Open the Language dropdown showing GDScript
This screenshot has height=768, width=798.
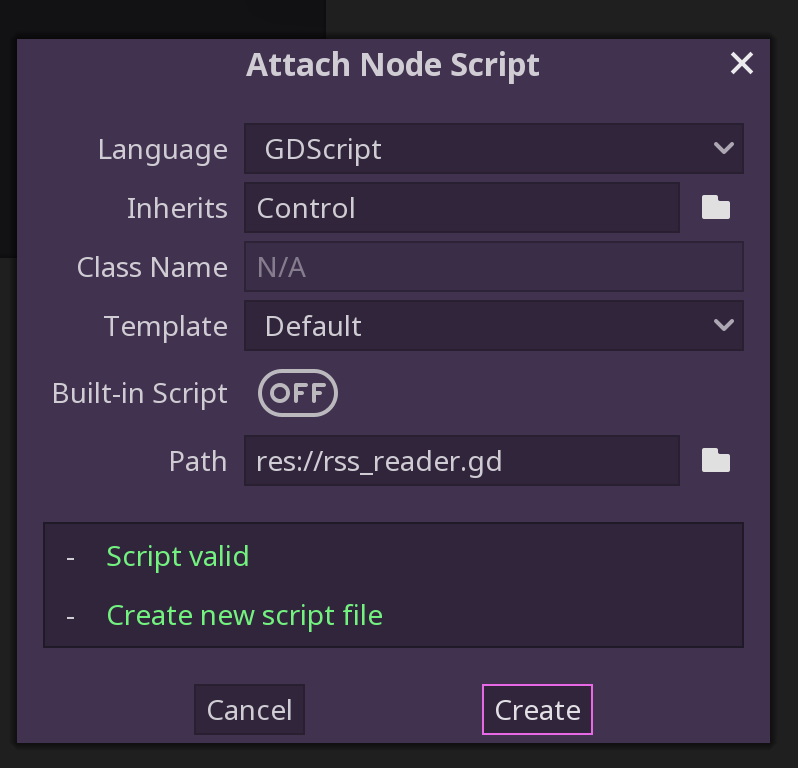coord(494,149)
